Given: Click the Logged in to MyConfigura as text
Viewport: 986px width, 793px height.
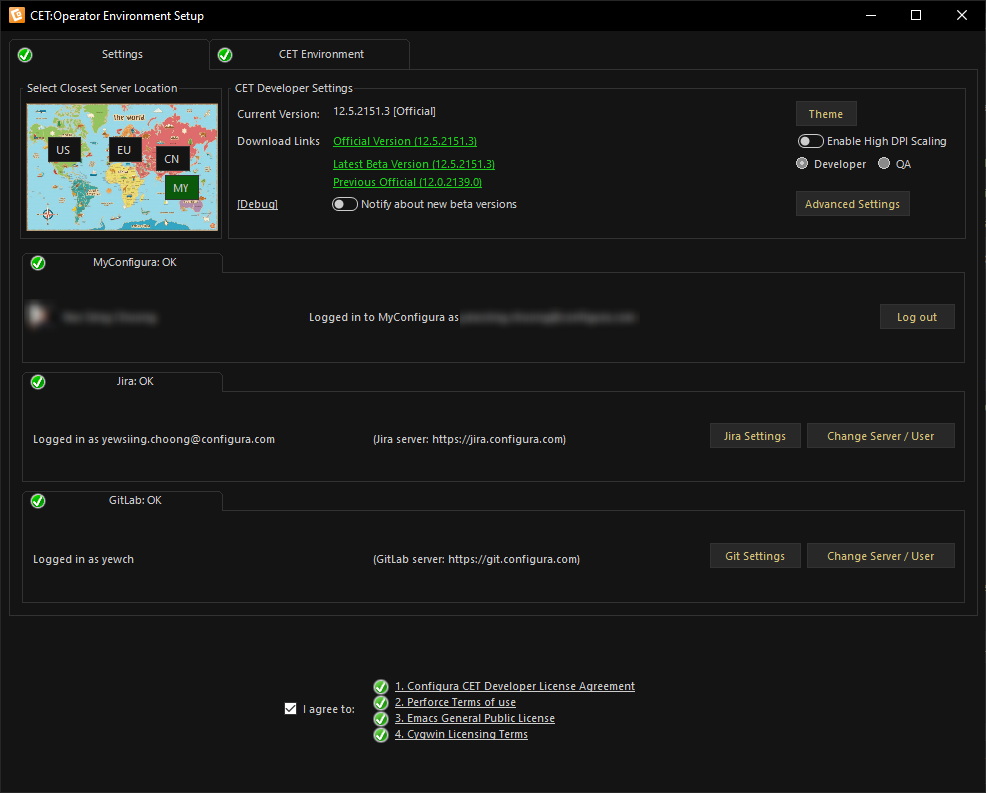Looking at the screenshot, I should (x=384, y=317).
